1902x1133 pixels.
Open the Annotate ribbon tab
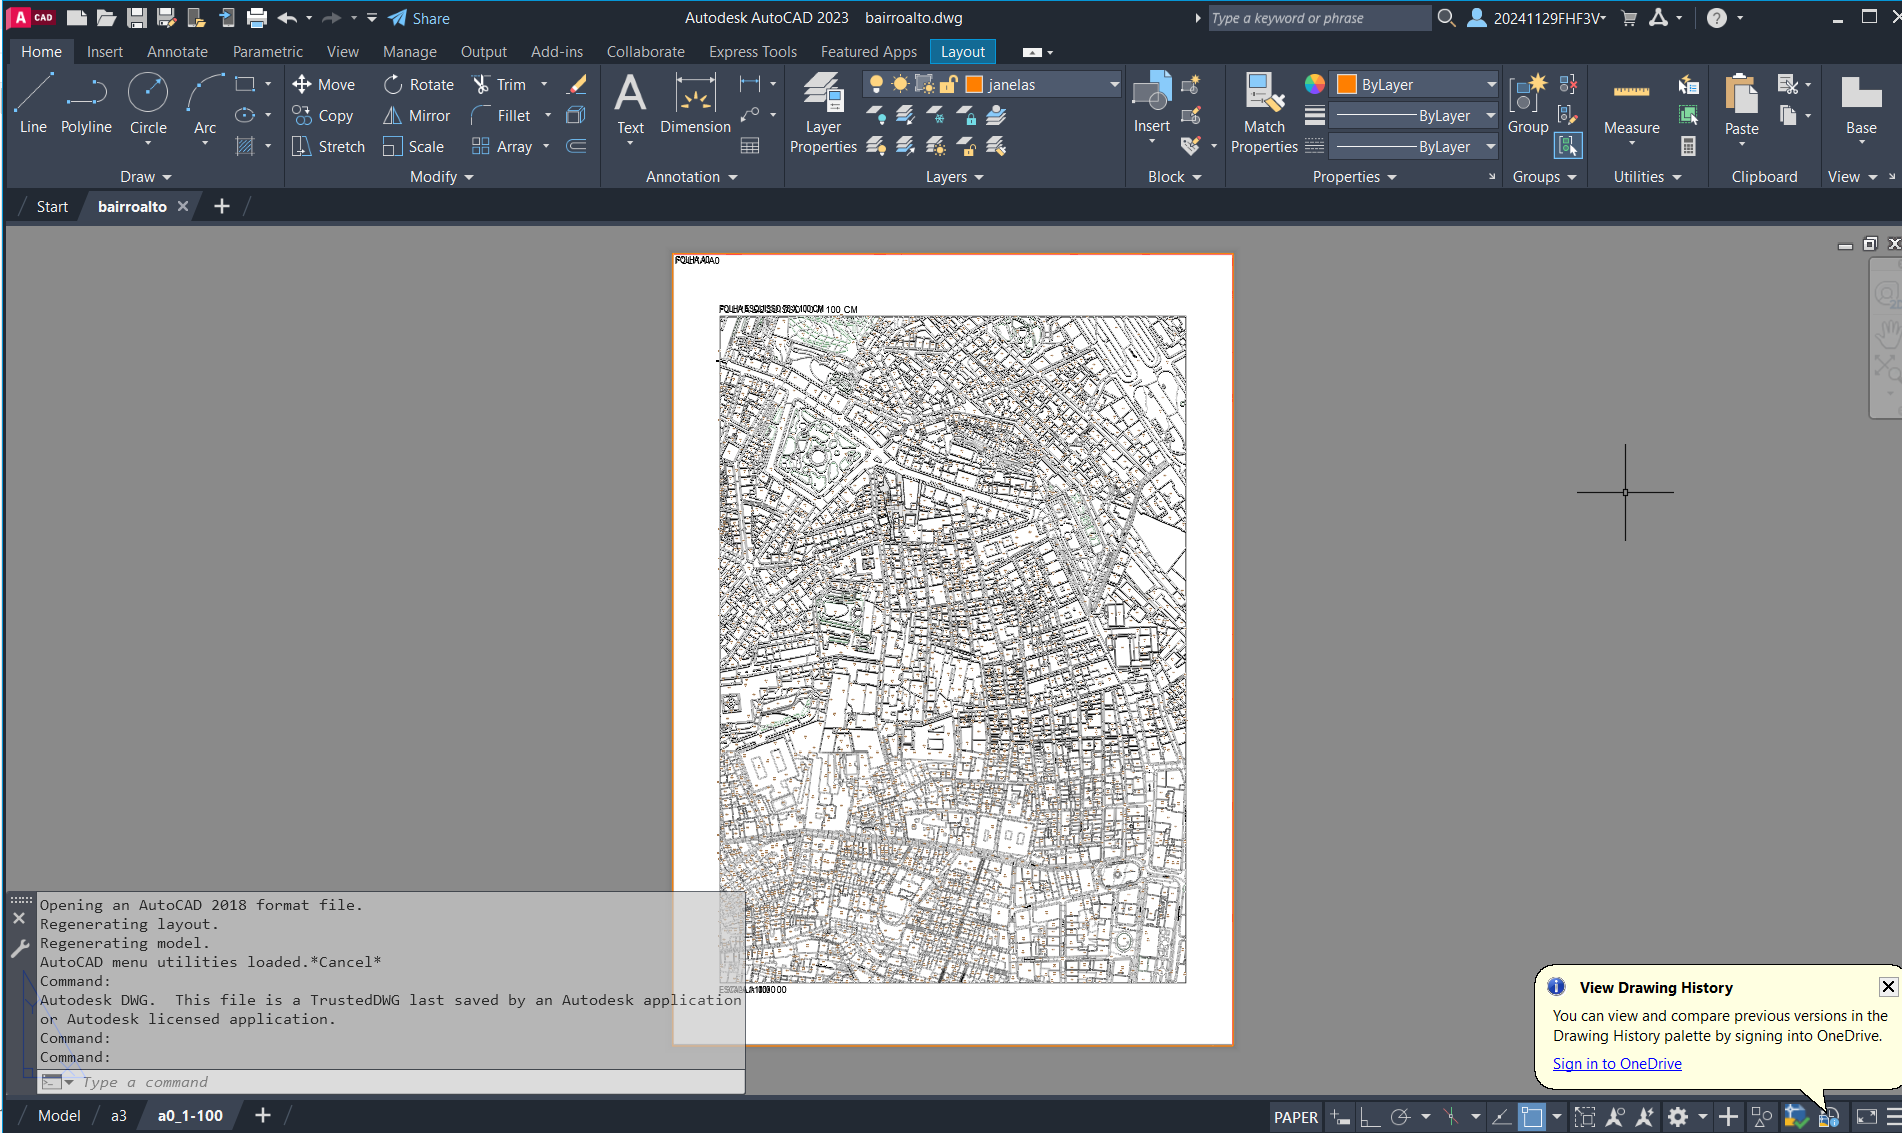[x=177, y=52]
